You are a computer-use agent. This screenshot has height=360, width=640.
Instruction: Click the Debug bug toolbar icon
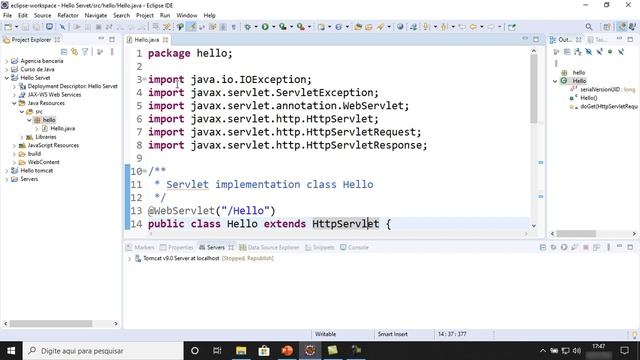[247, 27]
